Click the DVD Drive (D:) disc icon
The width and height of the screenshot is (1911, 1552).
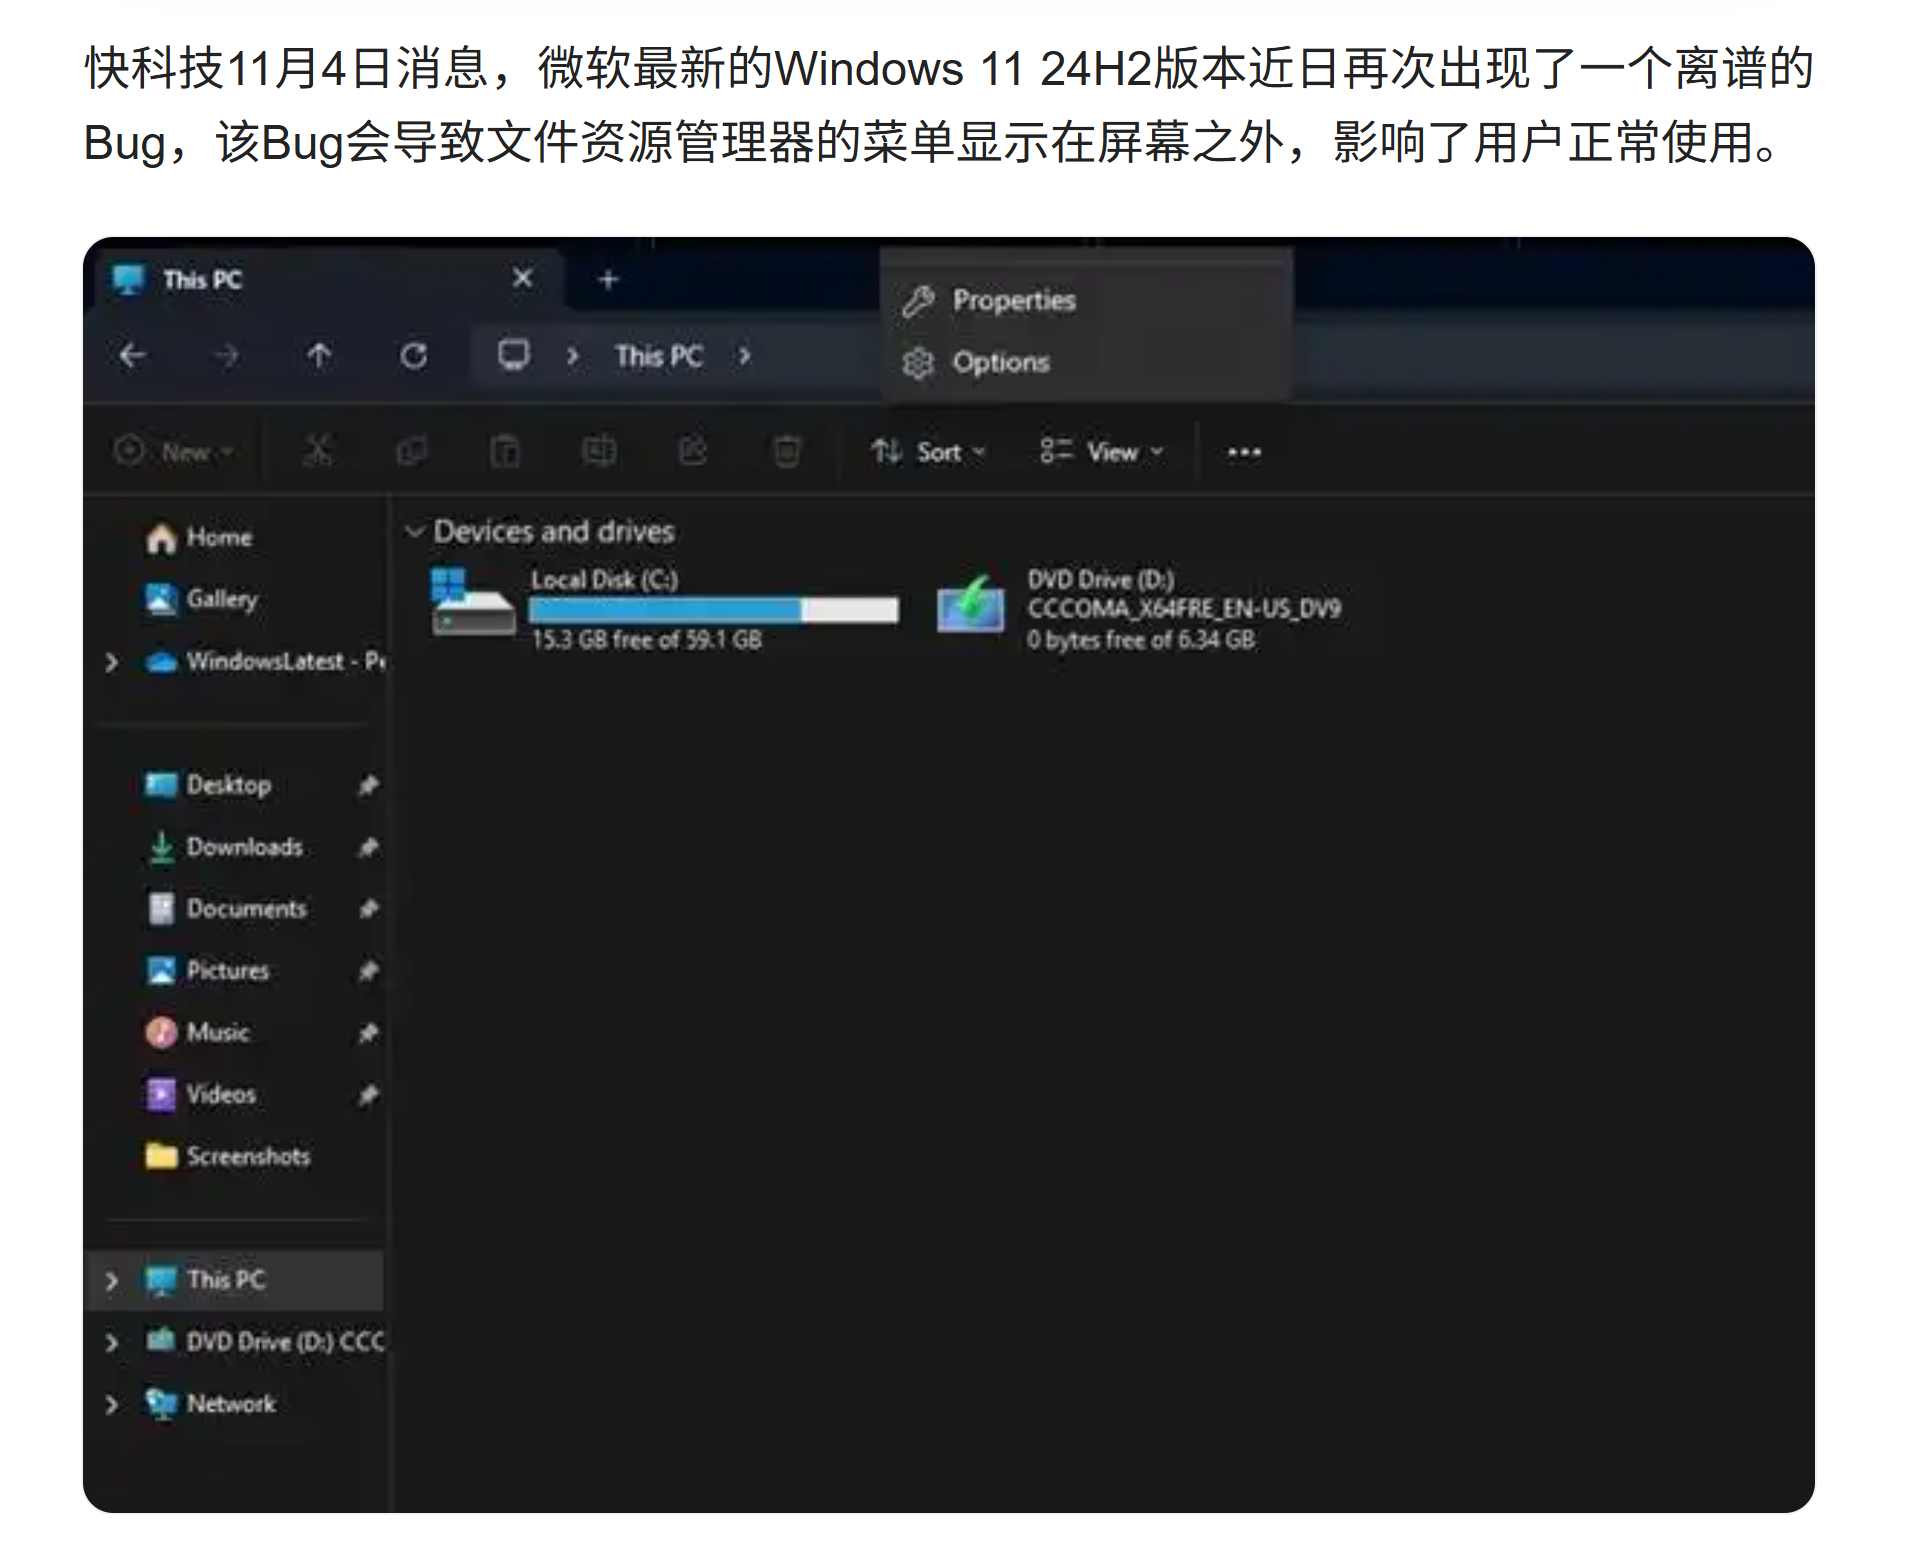970,604
